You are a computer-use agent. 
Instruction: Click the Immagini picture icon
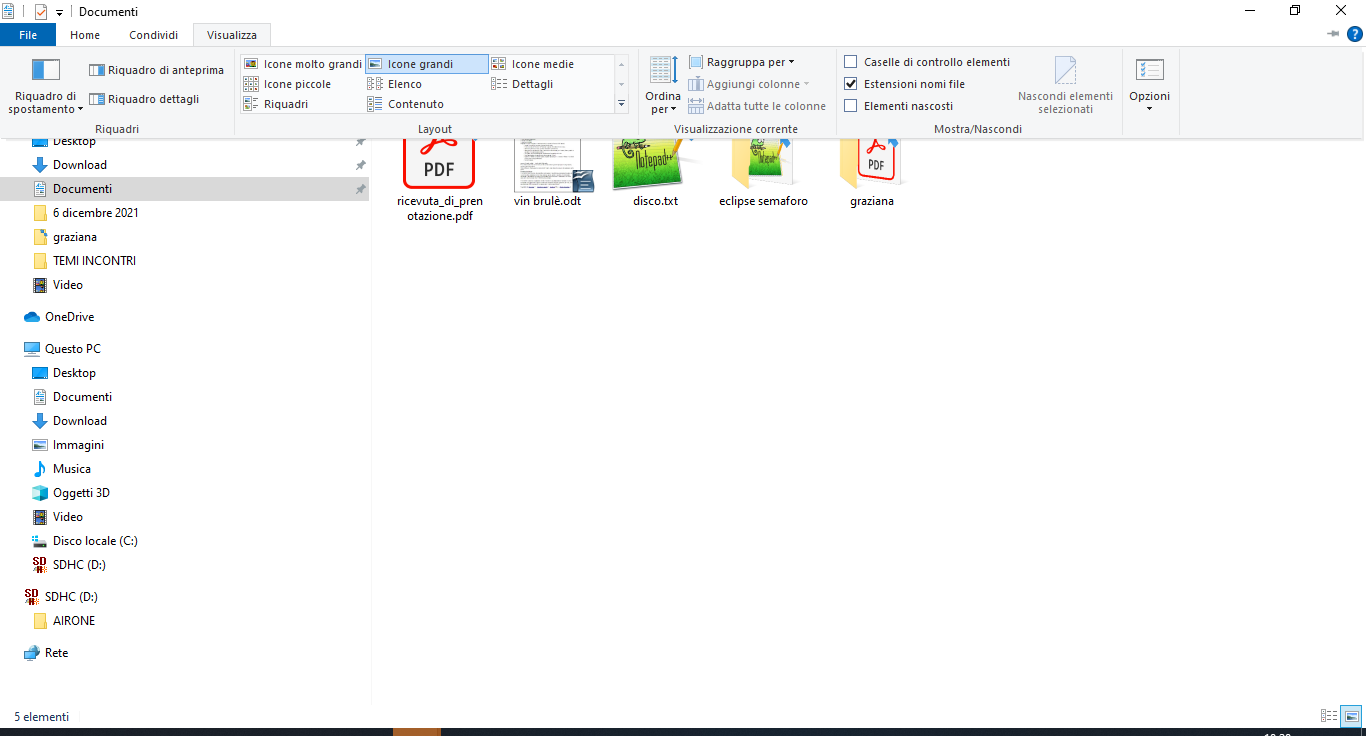click(x=40, y=445)
